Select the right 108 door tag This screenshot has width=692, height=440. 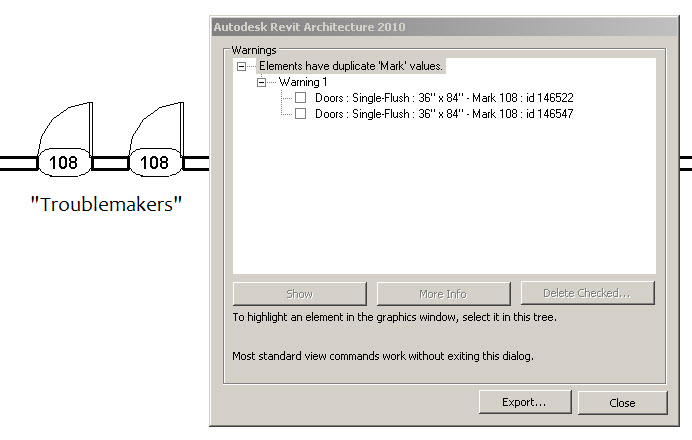point(155,162)
